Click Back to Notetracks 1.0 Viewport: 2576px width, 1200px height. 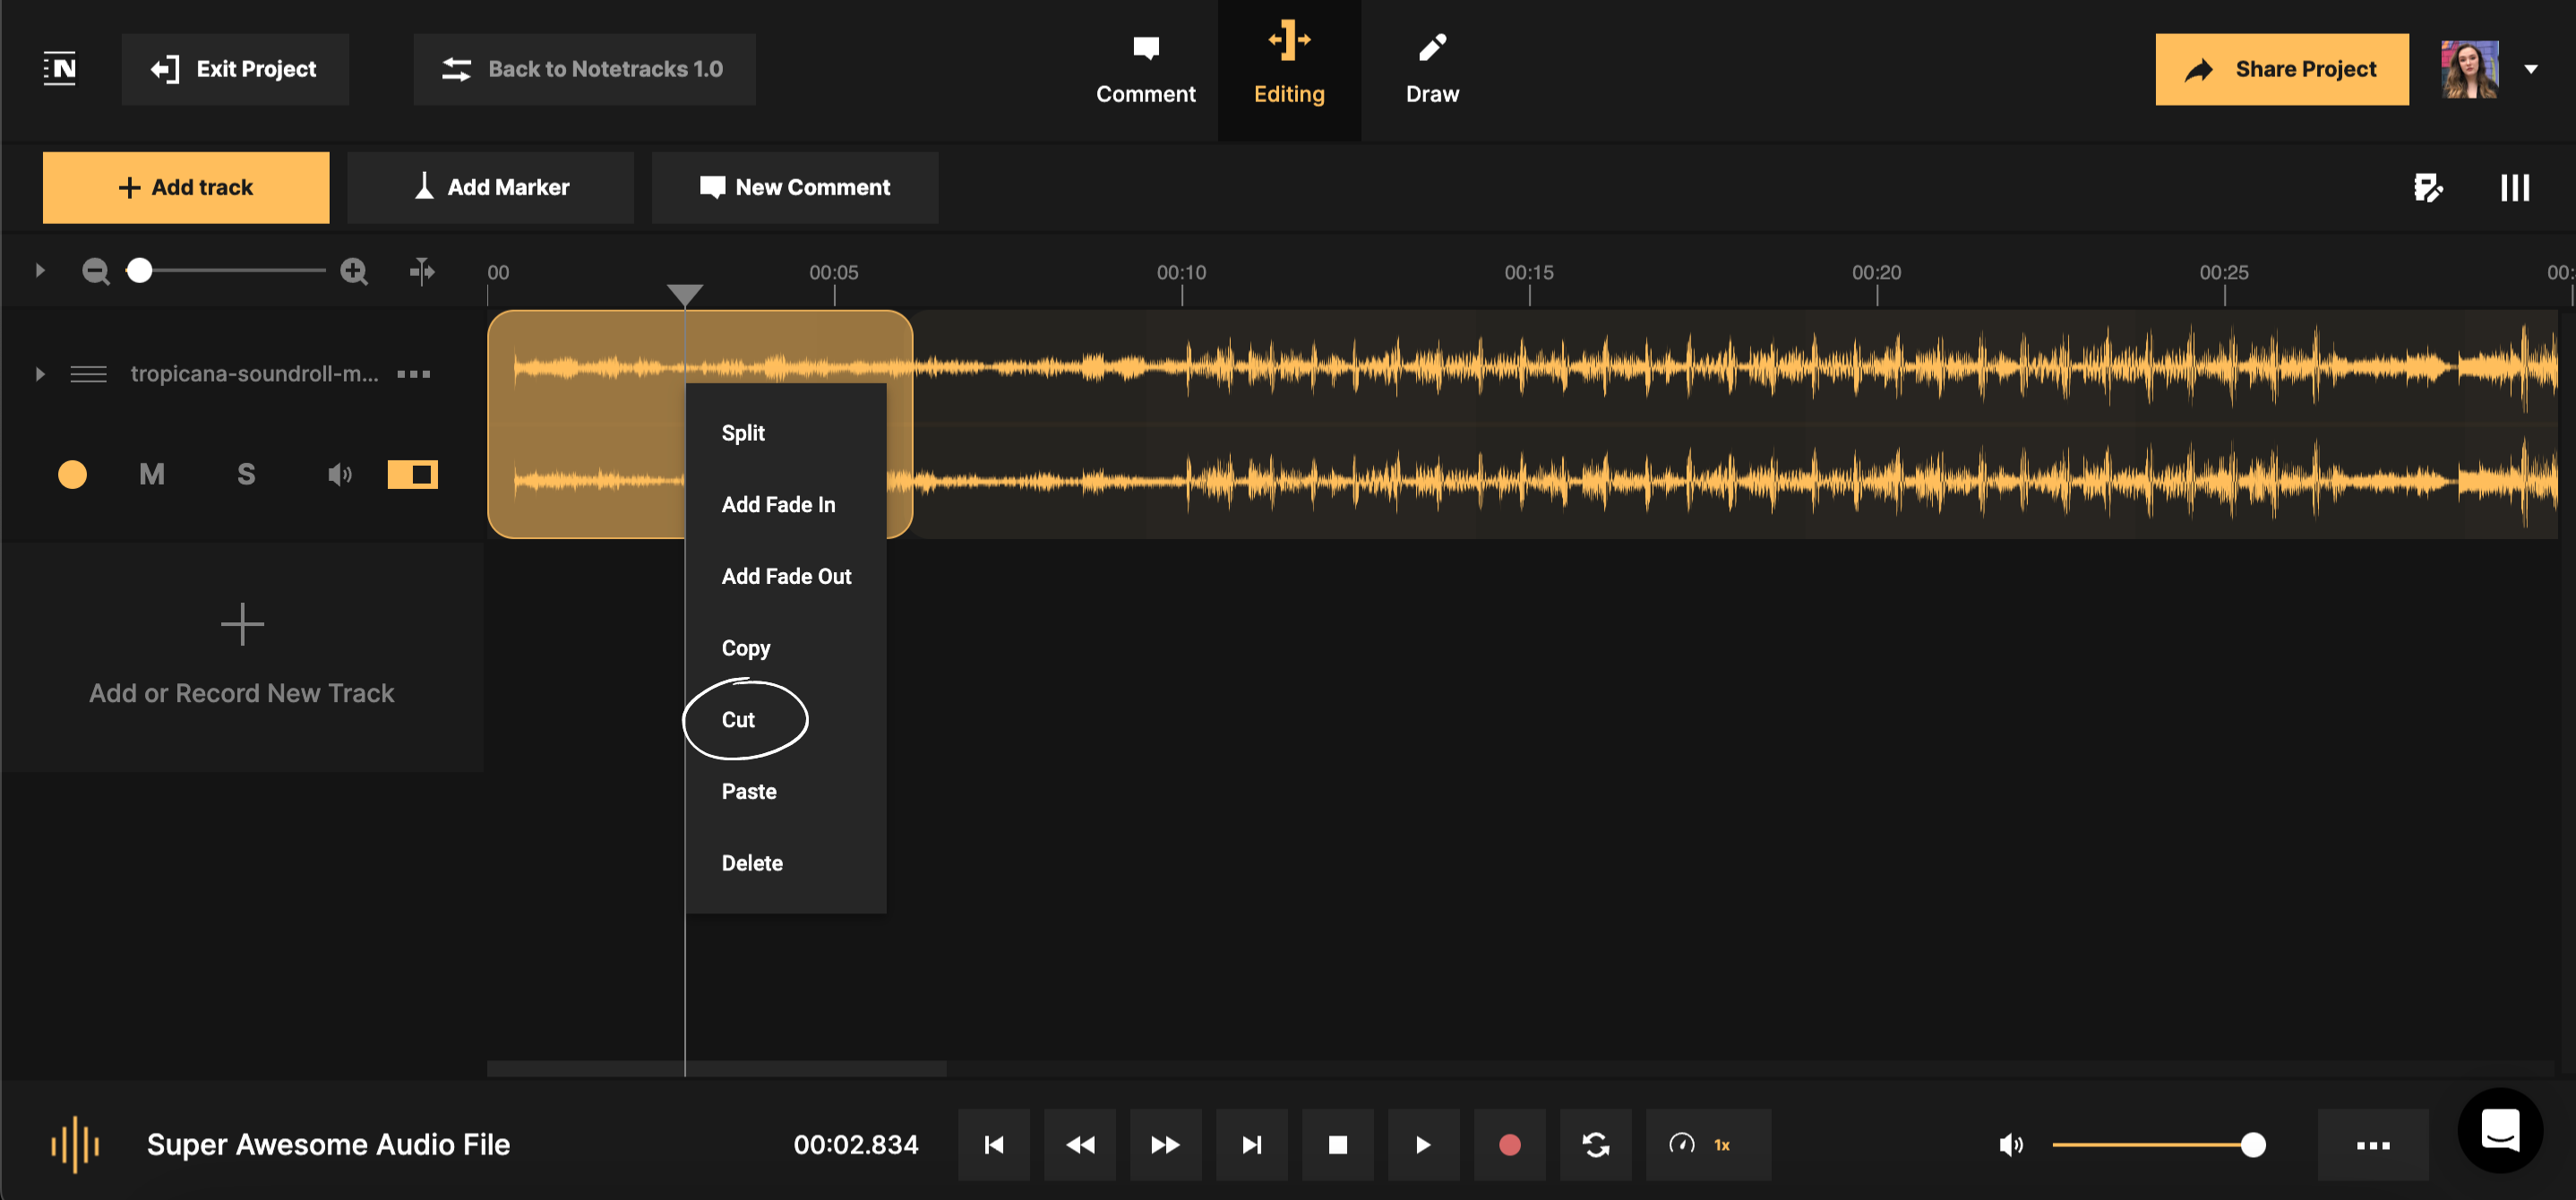(x=584, y=69)
